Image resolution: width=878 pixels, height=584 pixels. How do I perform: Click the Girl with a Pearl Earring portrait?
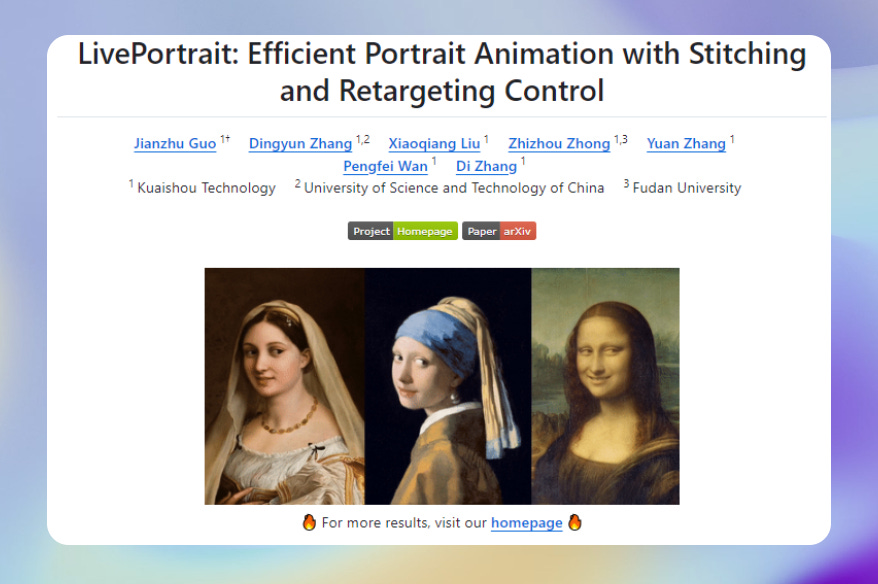click(448, 386)
